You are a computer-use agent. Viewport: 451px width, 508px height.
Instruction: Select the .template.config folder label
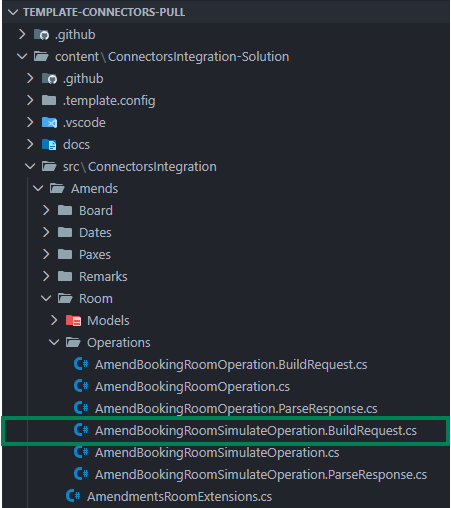(x=109, y=101)
